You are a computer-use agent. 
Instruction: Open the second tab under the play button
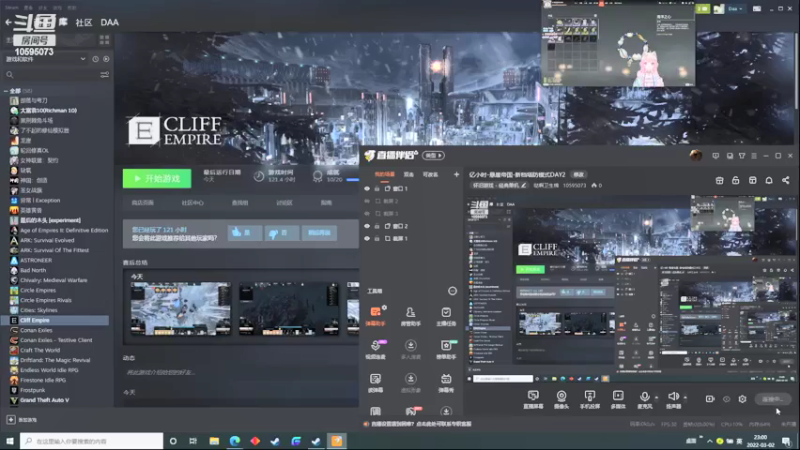tap(192, 203)
